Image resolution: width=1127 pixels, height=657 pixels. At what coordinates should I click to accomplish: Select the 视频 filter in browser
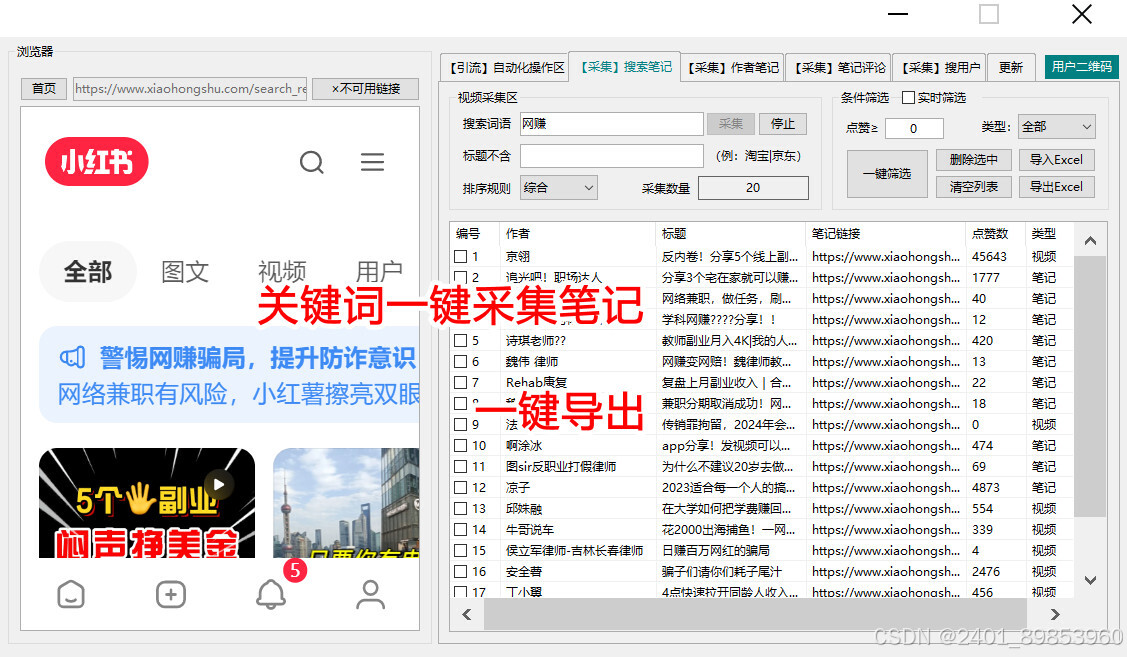[x=282, y=272]
